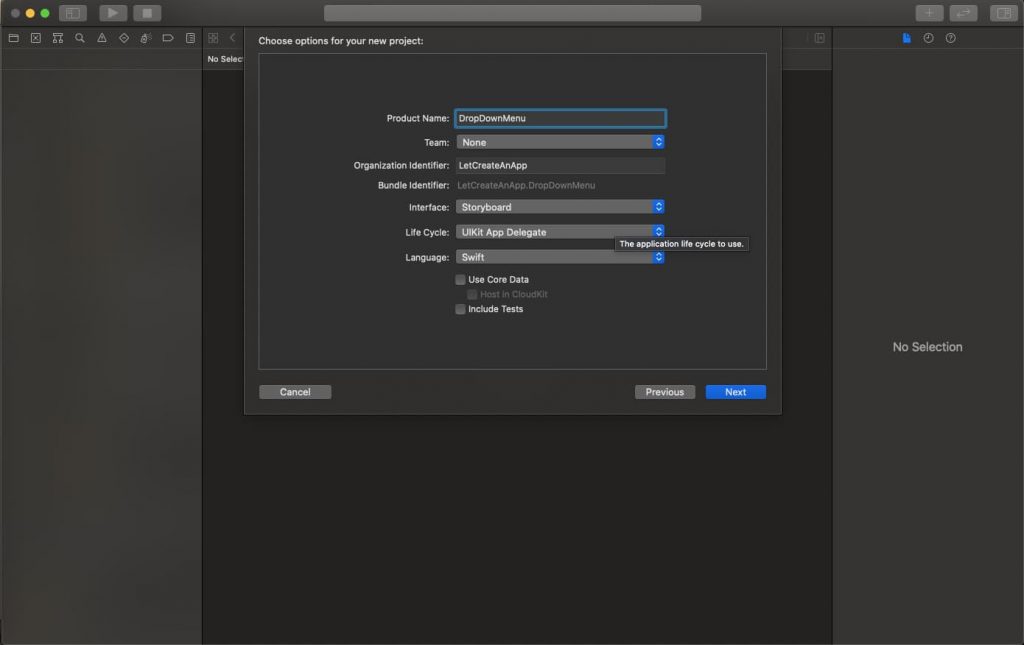
Task: Open the Language dropdown showing Swift
Action: [560, 257]
